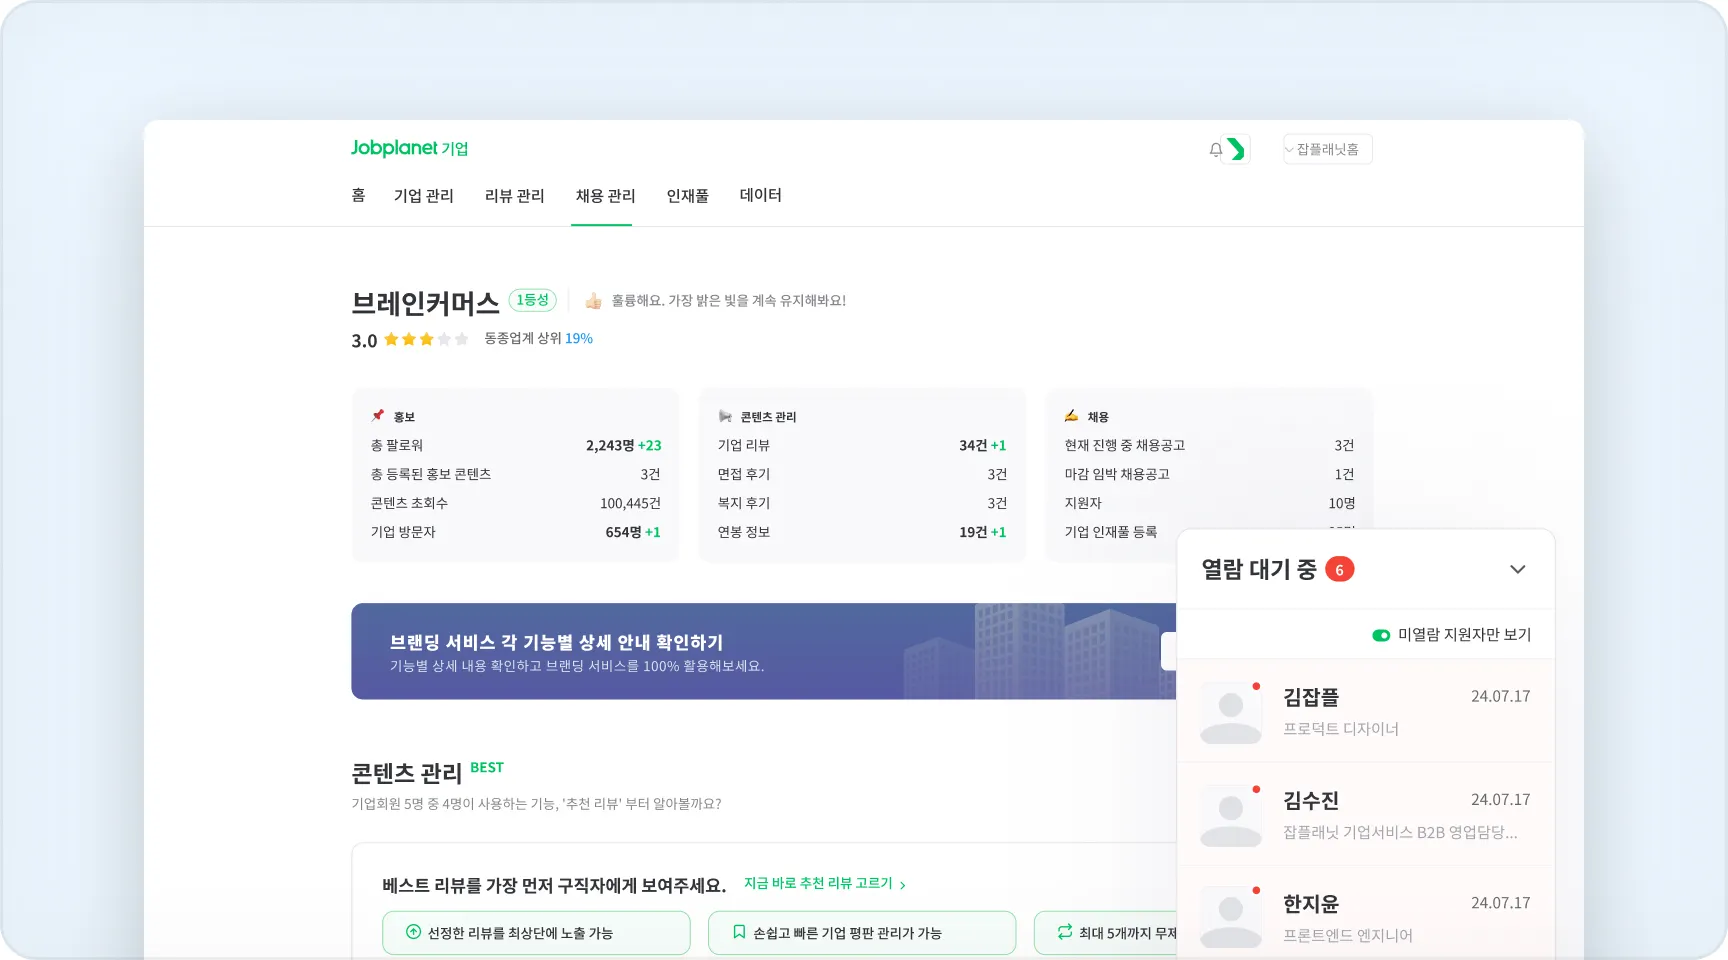Click 김잡플's profile avatar

tap(1231, 713)
